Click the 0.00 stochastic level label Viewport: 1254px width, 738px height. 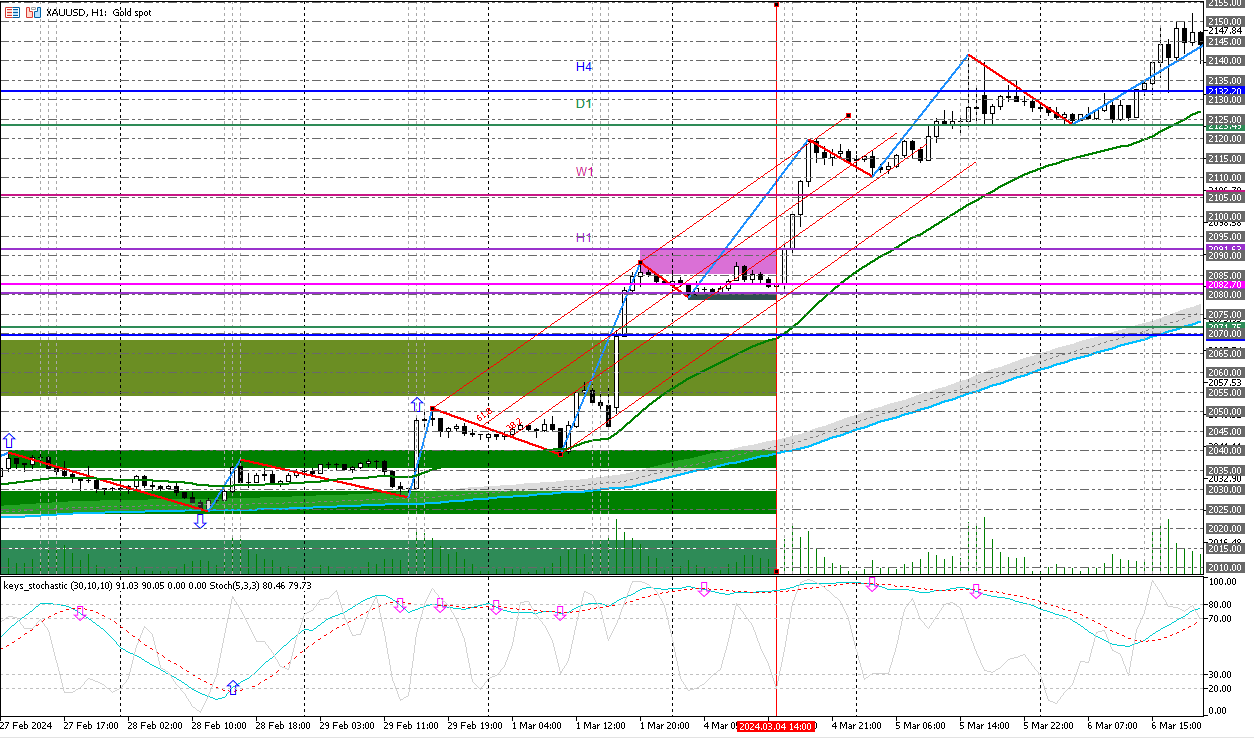click(1217, 710)
